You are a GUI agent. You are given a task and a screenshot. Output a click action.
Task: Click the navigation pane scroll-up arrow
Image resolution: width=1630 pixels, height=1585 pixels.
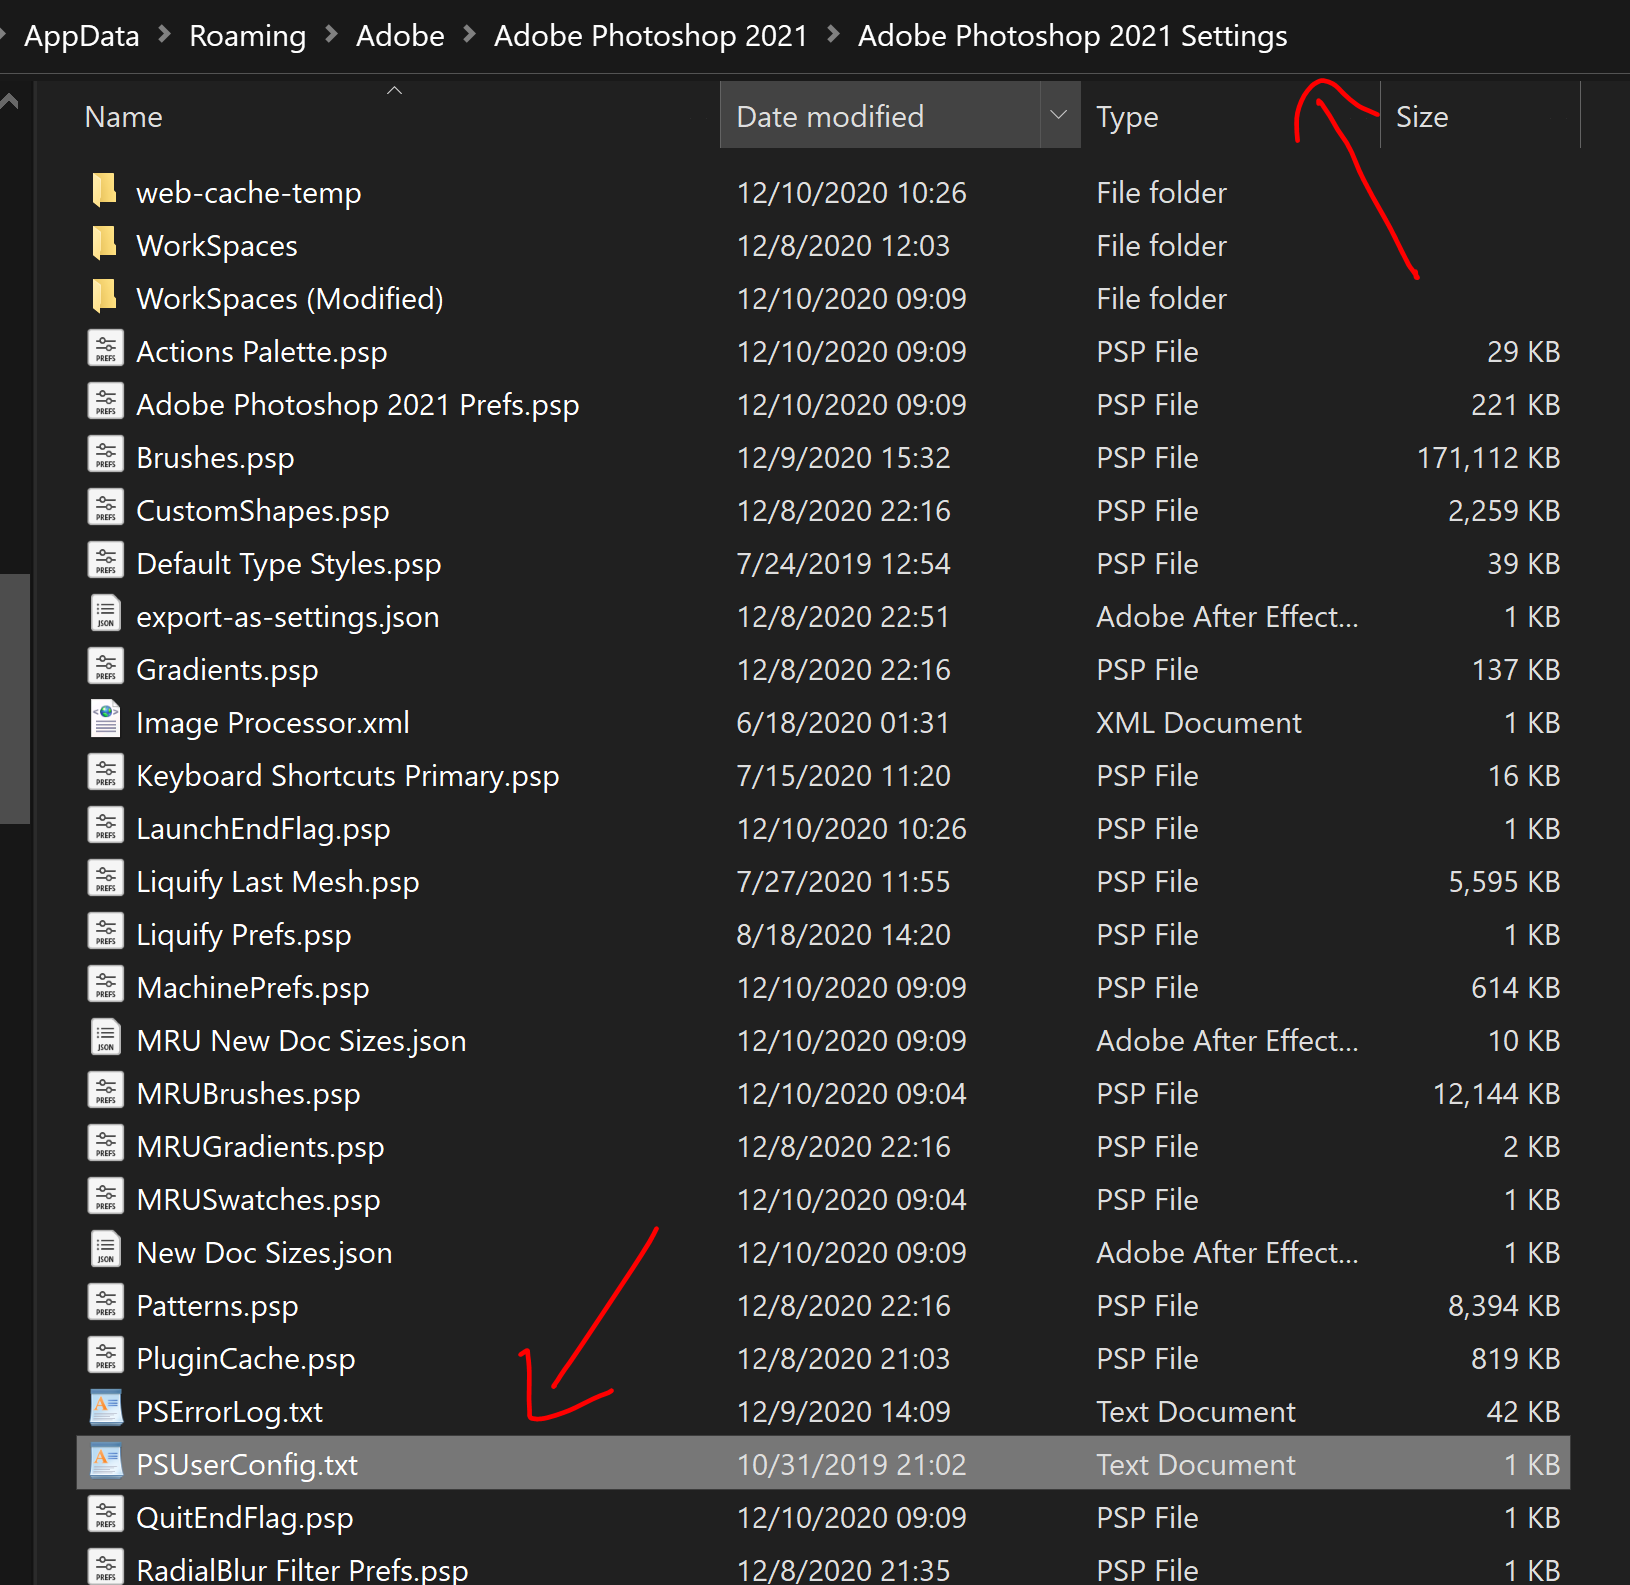[x=10, y=101]
